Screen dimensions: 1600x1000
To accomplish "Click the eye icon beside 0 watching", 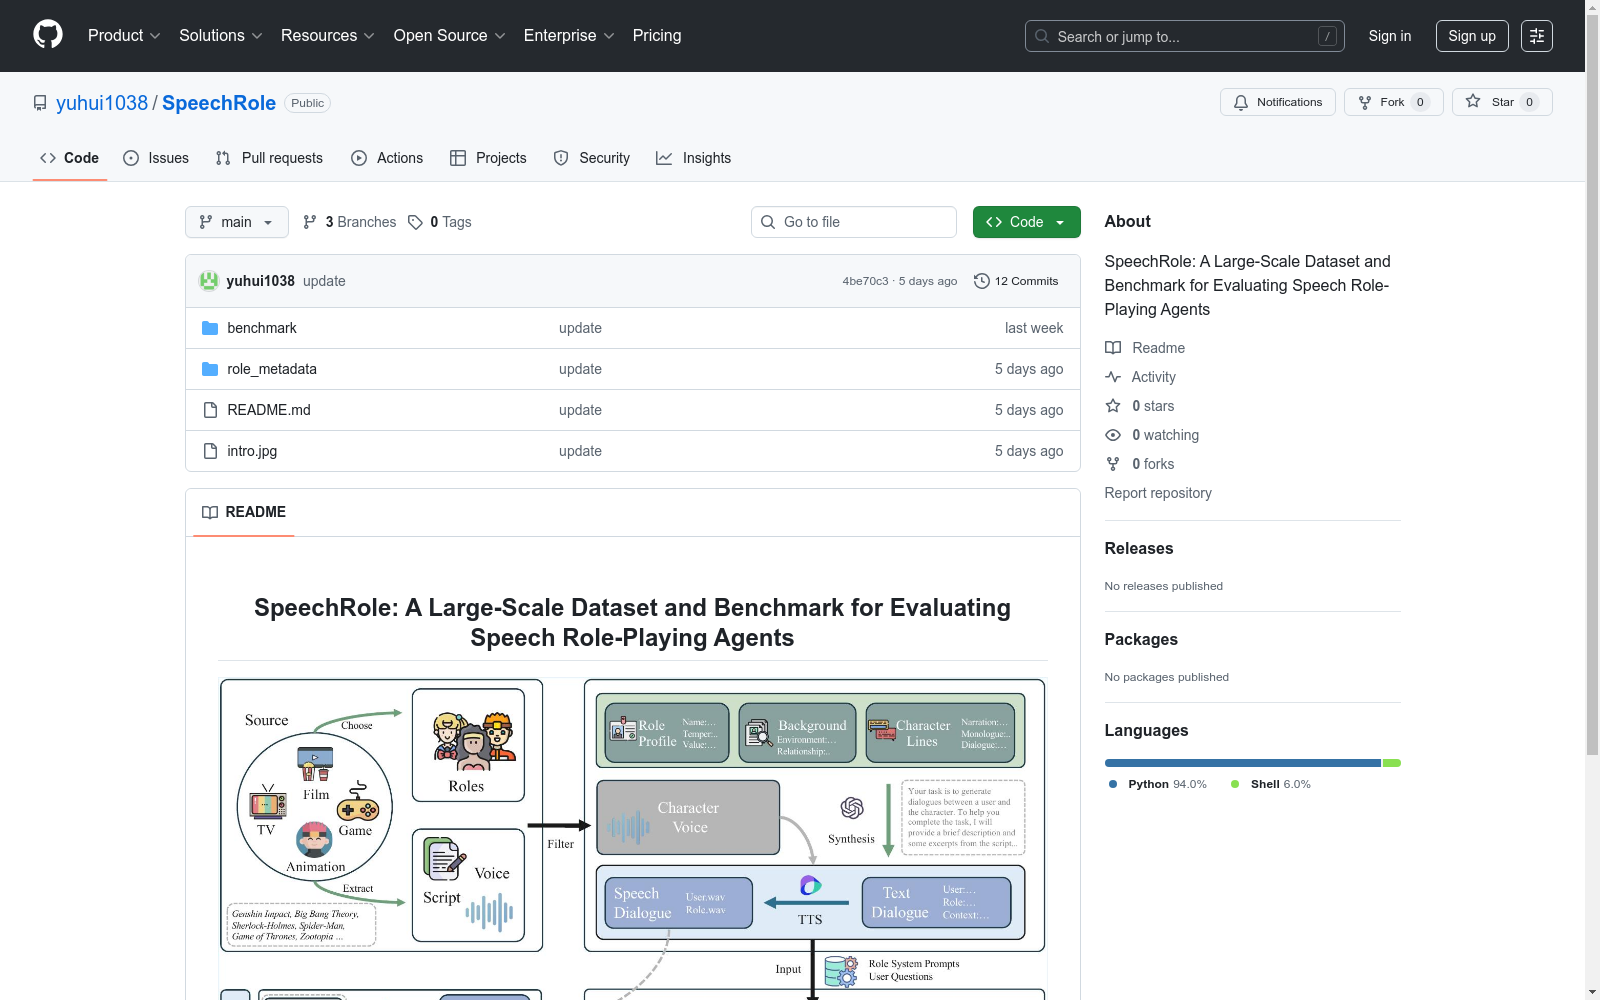I will [1113, 435].
